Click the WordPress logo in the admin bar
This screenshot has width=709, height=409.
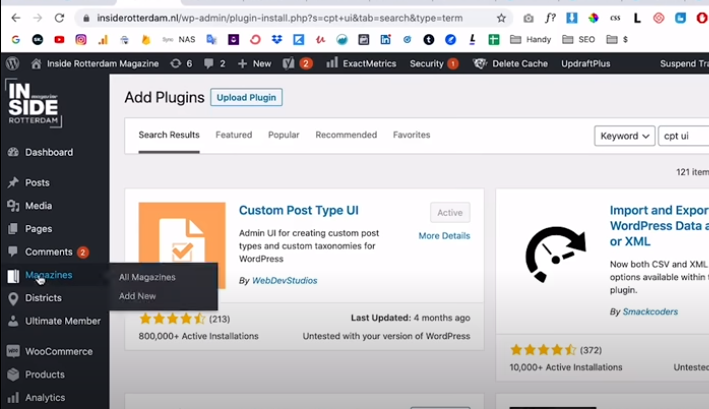pos(12,63)
